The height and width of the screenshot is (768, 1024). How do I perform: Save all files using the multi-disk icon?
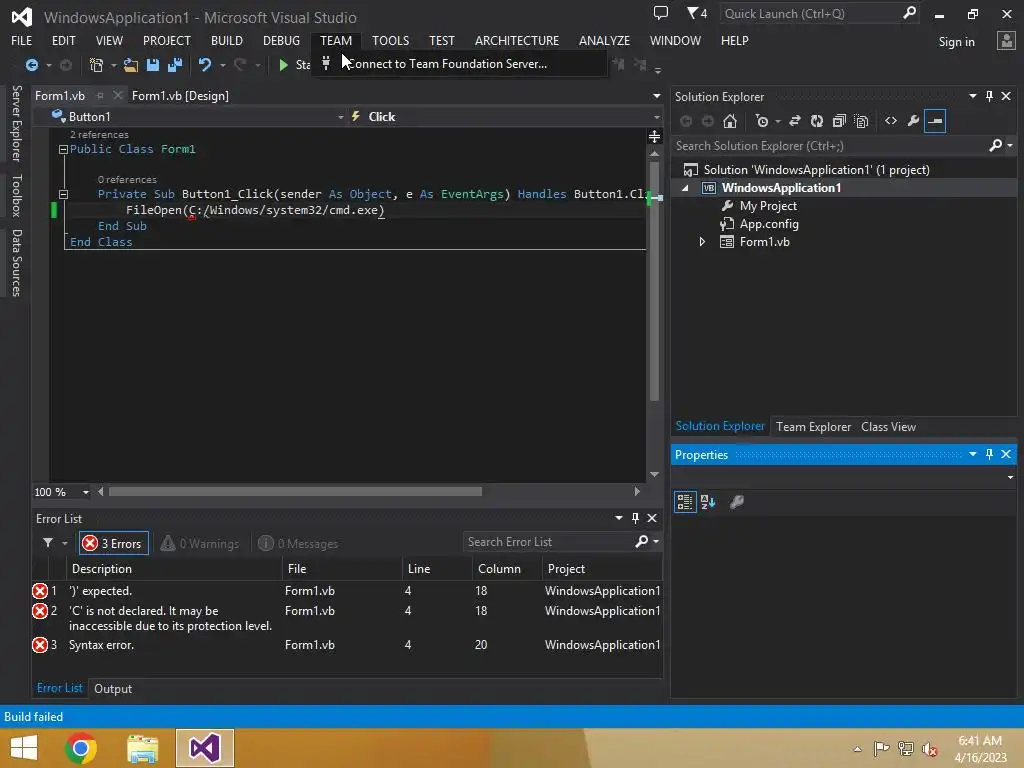tap(175, 65)
